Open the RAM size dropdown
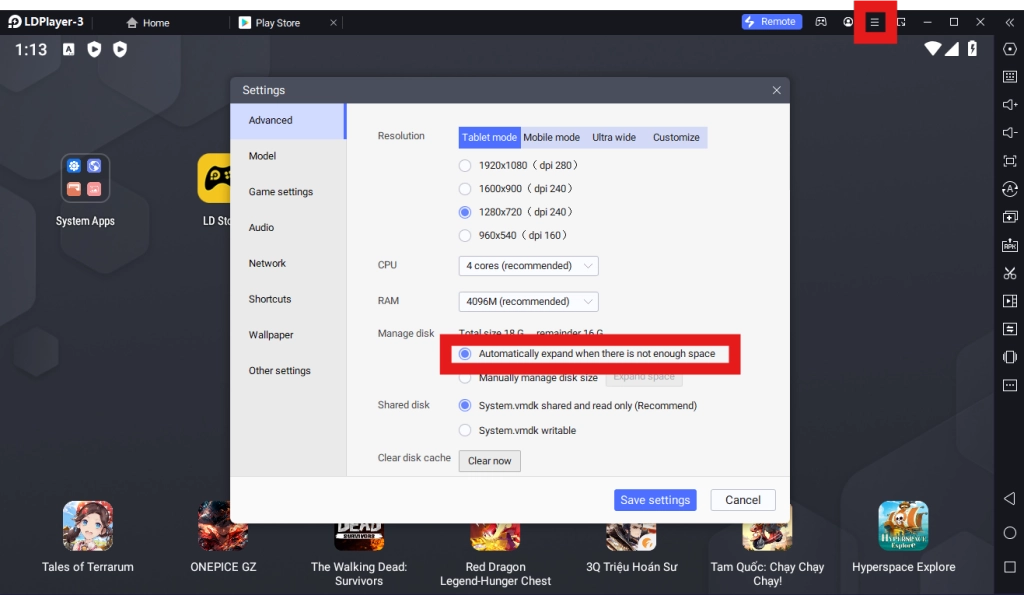 528,301
